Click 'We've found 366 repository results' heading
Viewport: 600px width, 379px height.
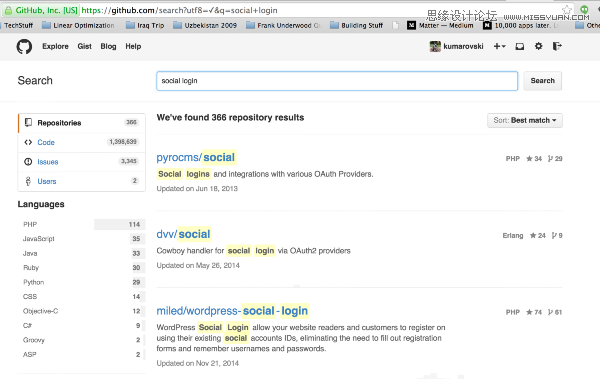pos(230,118)
